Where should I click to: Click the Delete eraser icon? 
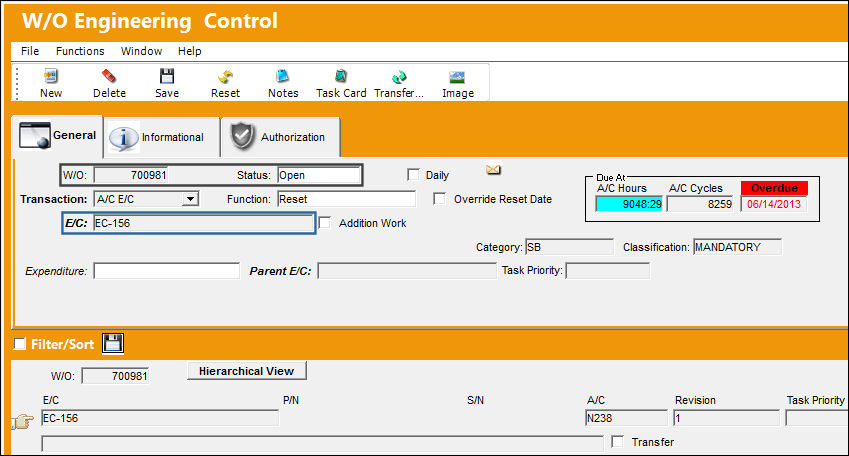point(109,76)
